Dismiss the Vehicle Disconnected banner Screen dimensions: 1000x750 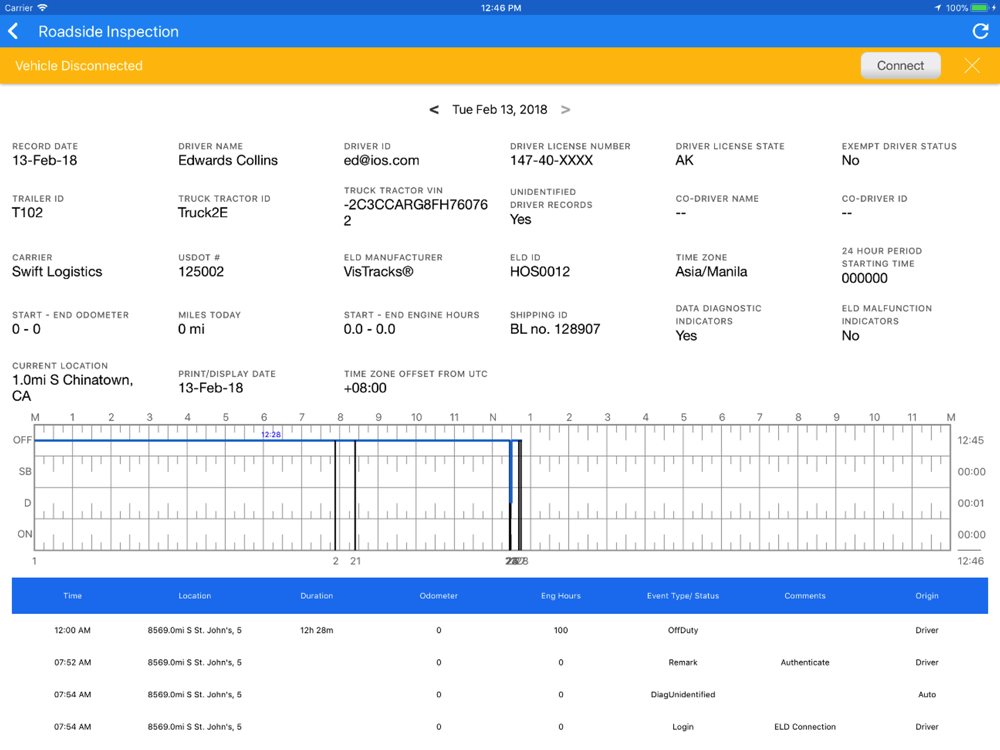(972, 66)
